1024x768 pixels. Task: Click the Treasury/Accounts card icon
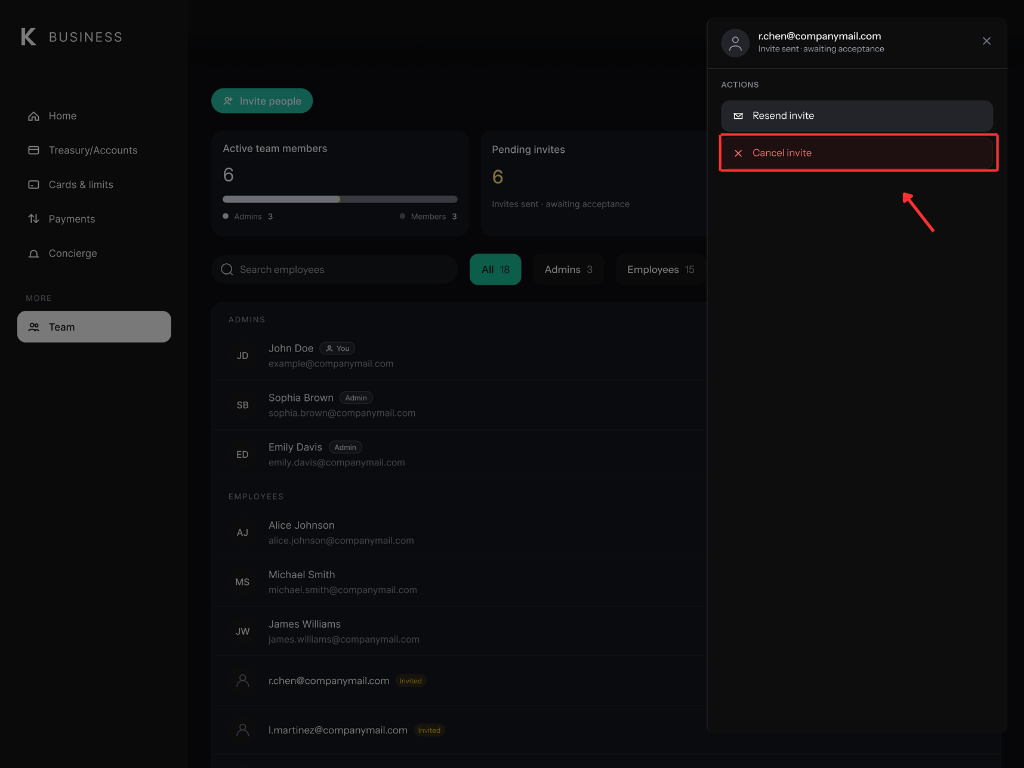(33, 150)
